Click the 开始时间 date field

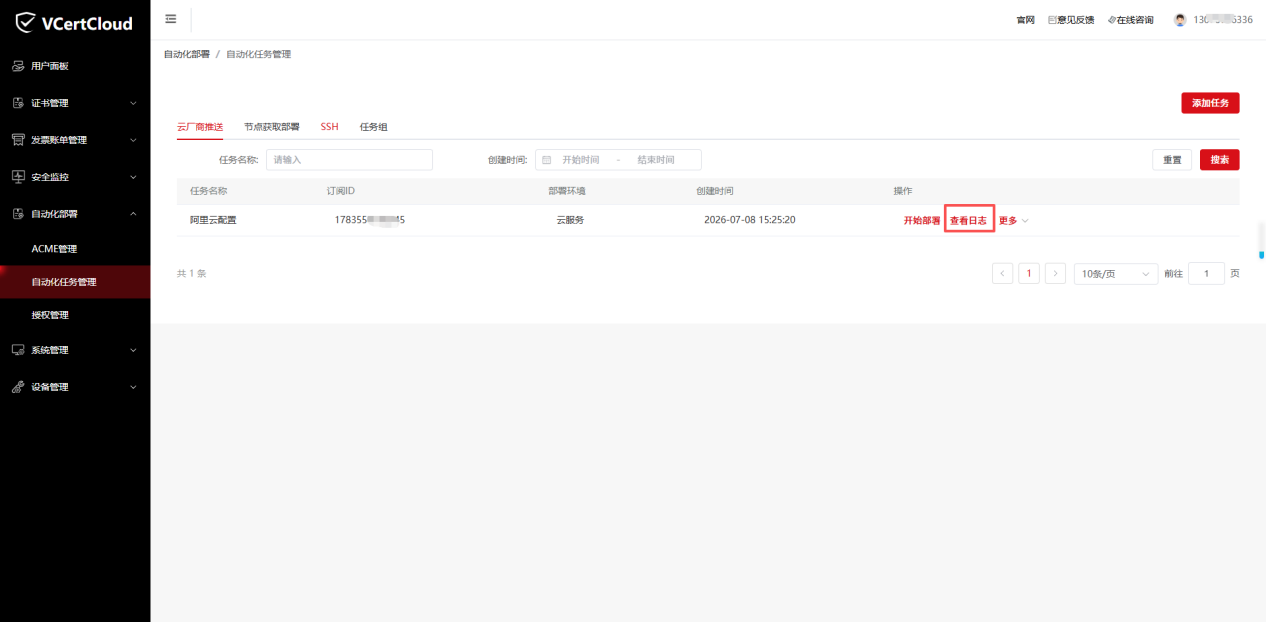click(581, 160)
